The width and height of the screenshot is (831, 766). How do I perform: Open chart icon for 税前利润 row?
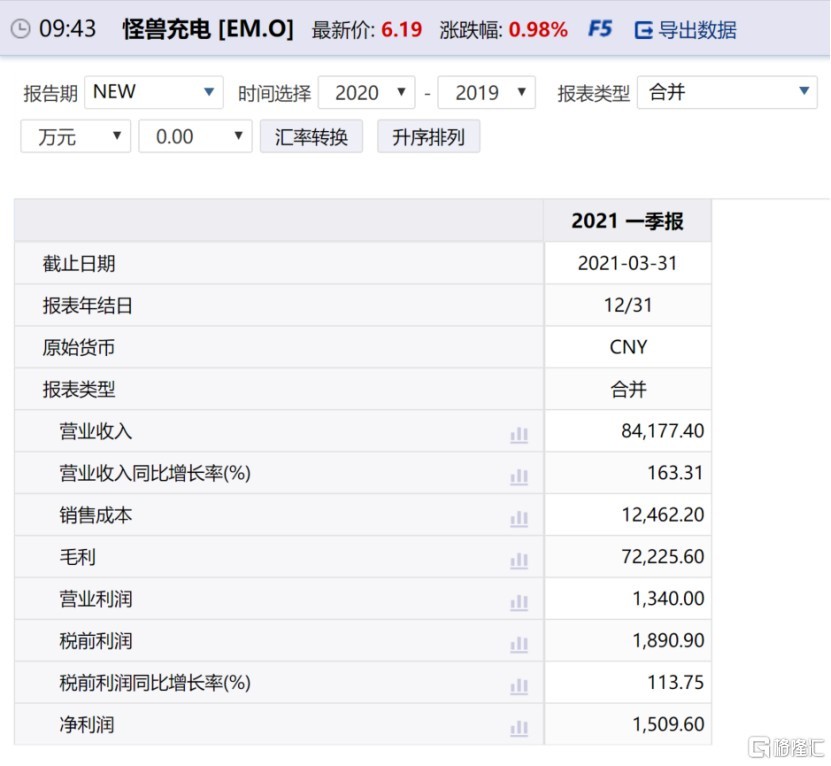(x=518, y=644)
